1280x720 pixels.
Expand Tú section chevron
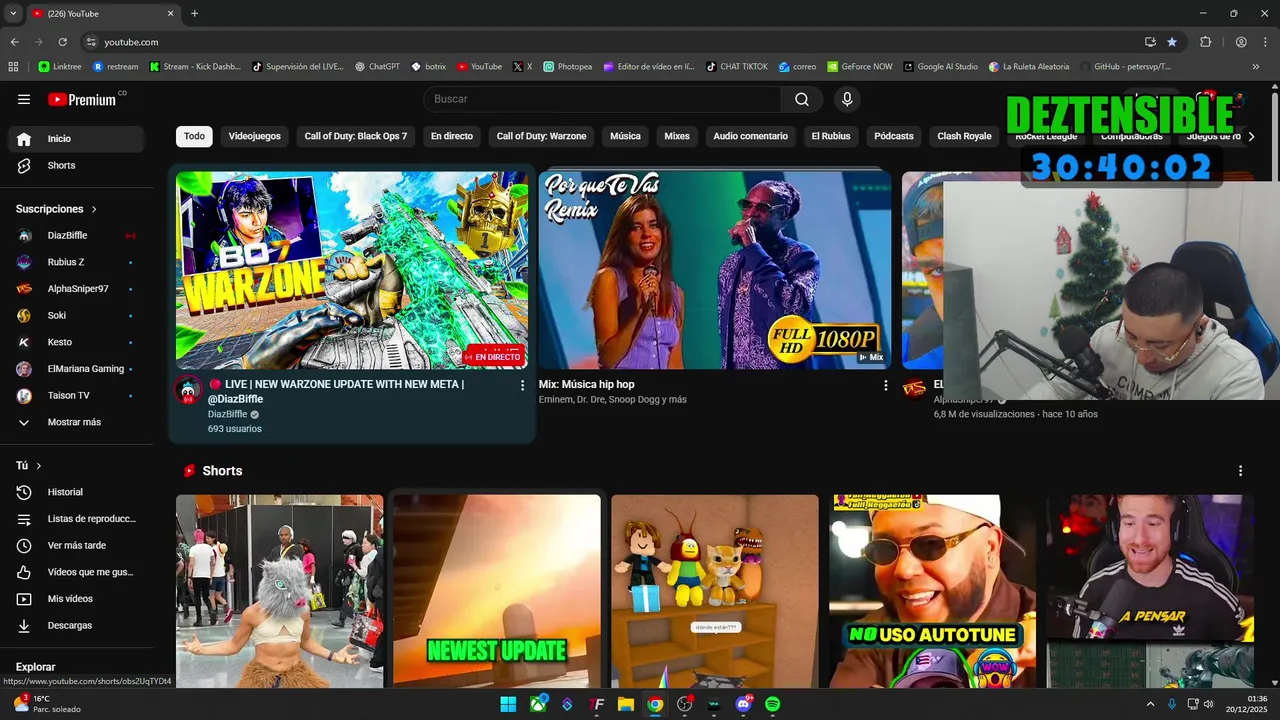tap(39, 466)
